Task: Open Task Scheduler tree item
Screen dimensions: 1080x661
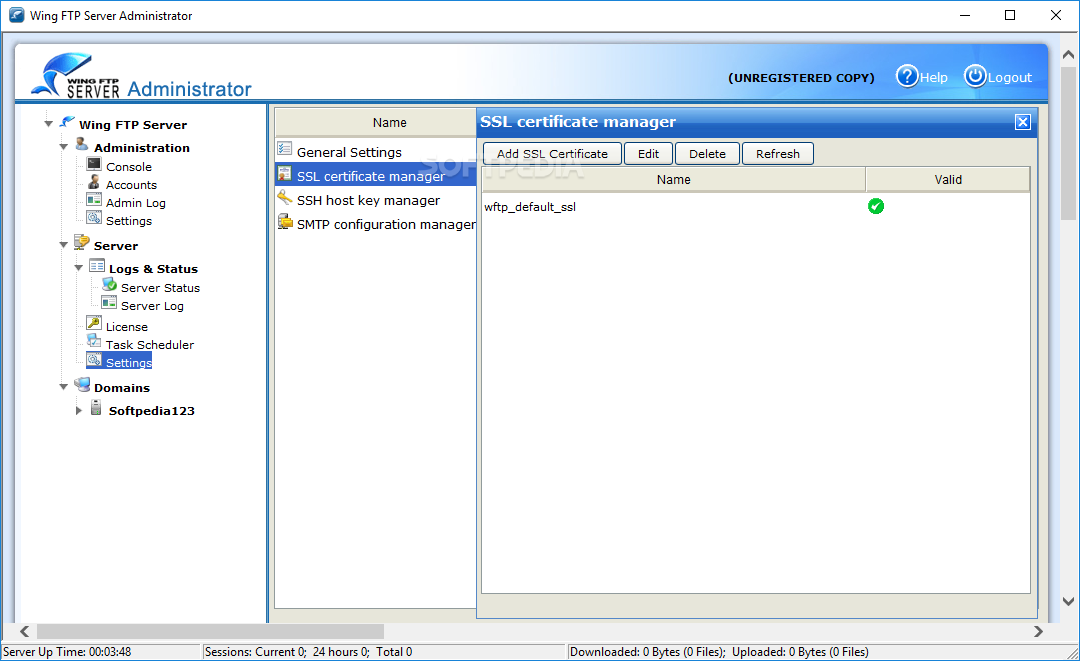Action: (149, 344)
